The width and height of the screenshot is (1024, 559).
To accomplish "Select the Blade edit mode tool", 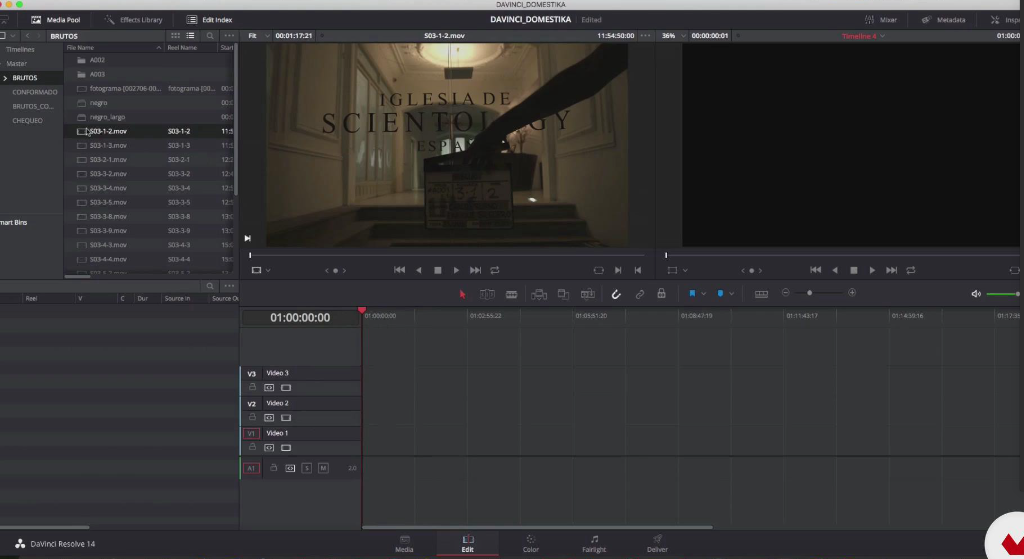I will 511,295.
